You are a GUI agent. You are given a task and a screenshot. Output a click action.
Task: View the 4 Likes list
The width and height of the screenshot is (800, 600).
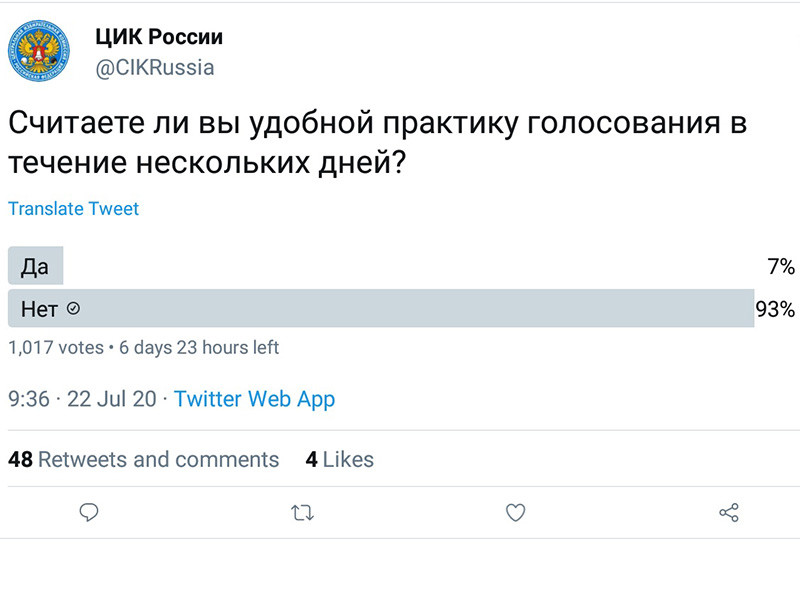(339, 460)
